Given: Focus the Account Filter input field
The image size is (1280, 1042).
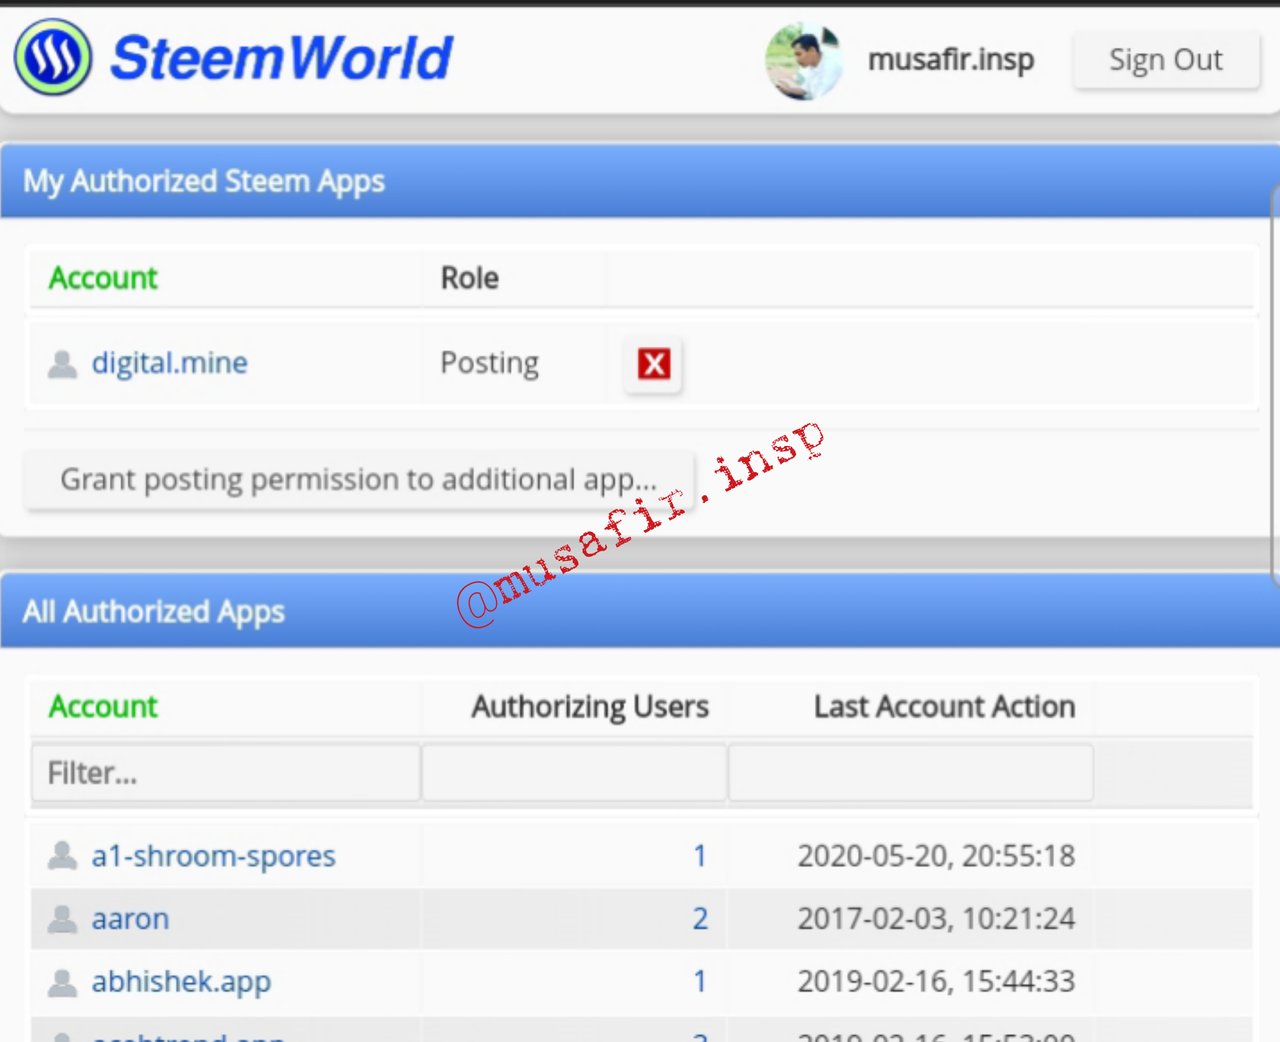Looking at the screenshot, I should click(x=225, y=773).
